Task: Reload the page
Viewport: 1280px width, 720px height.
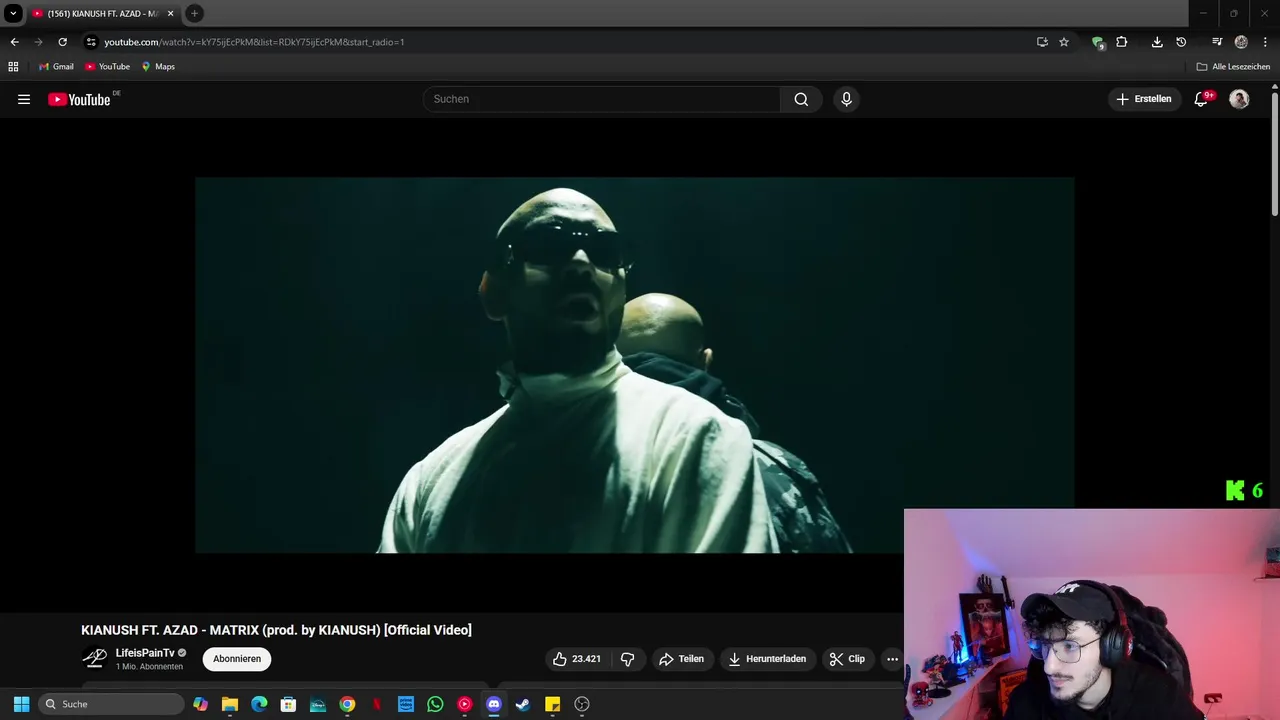Action: (62, 42)
